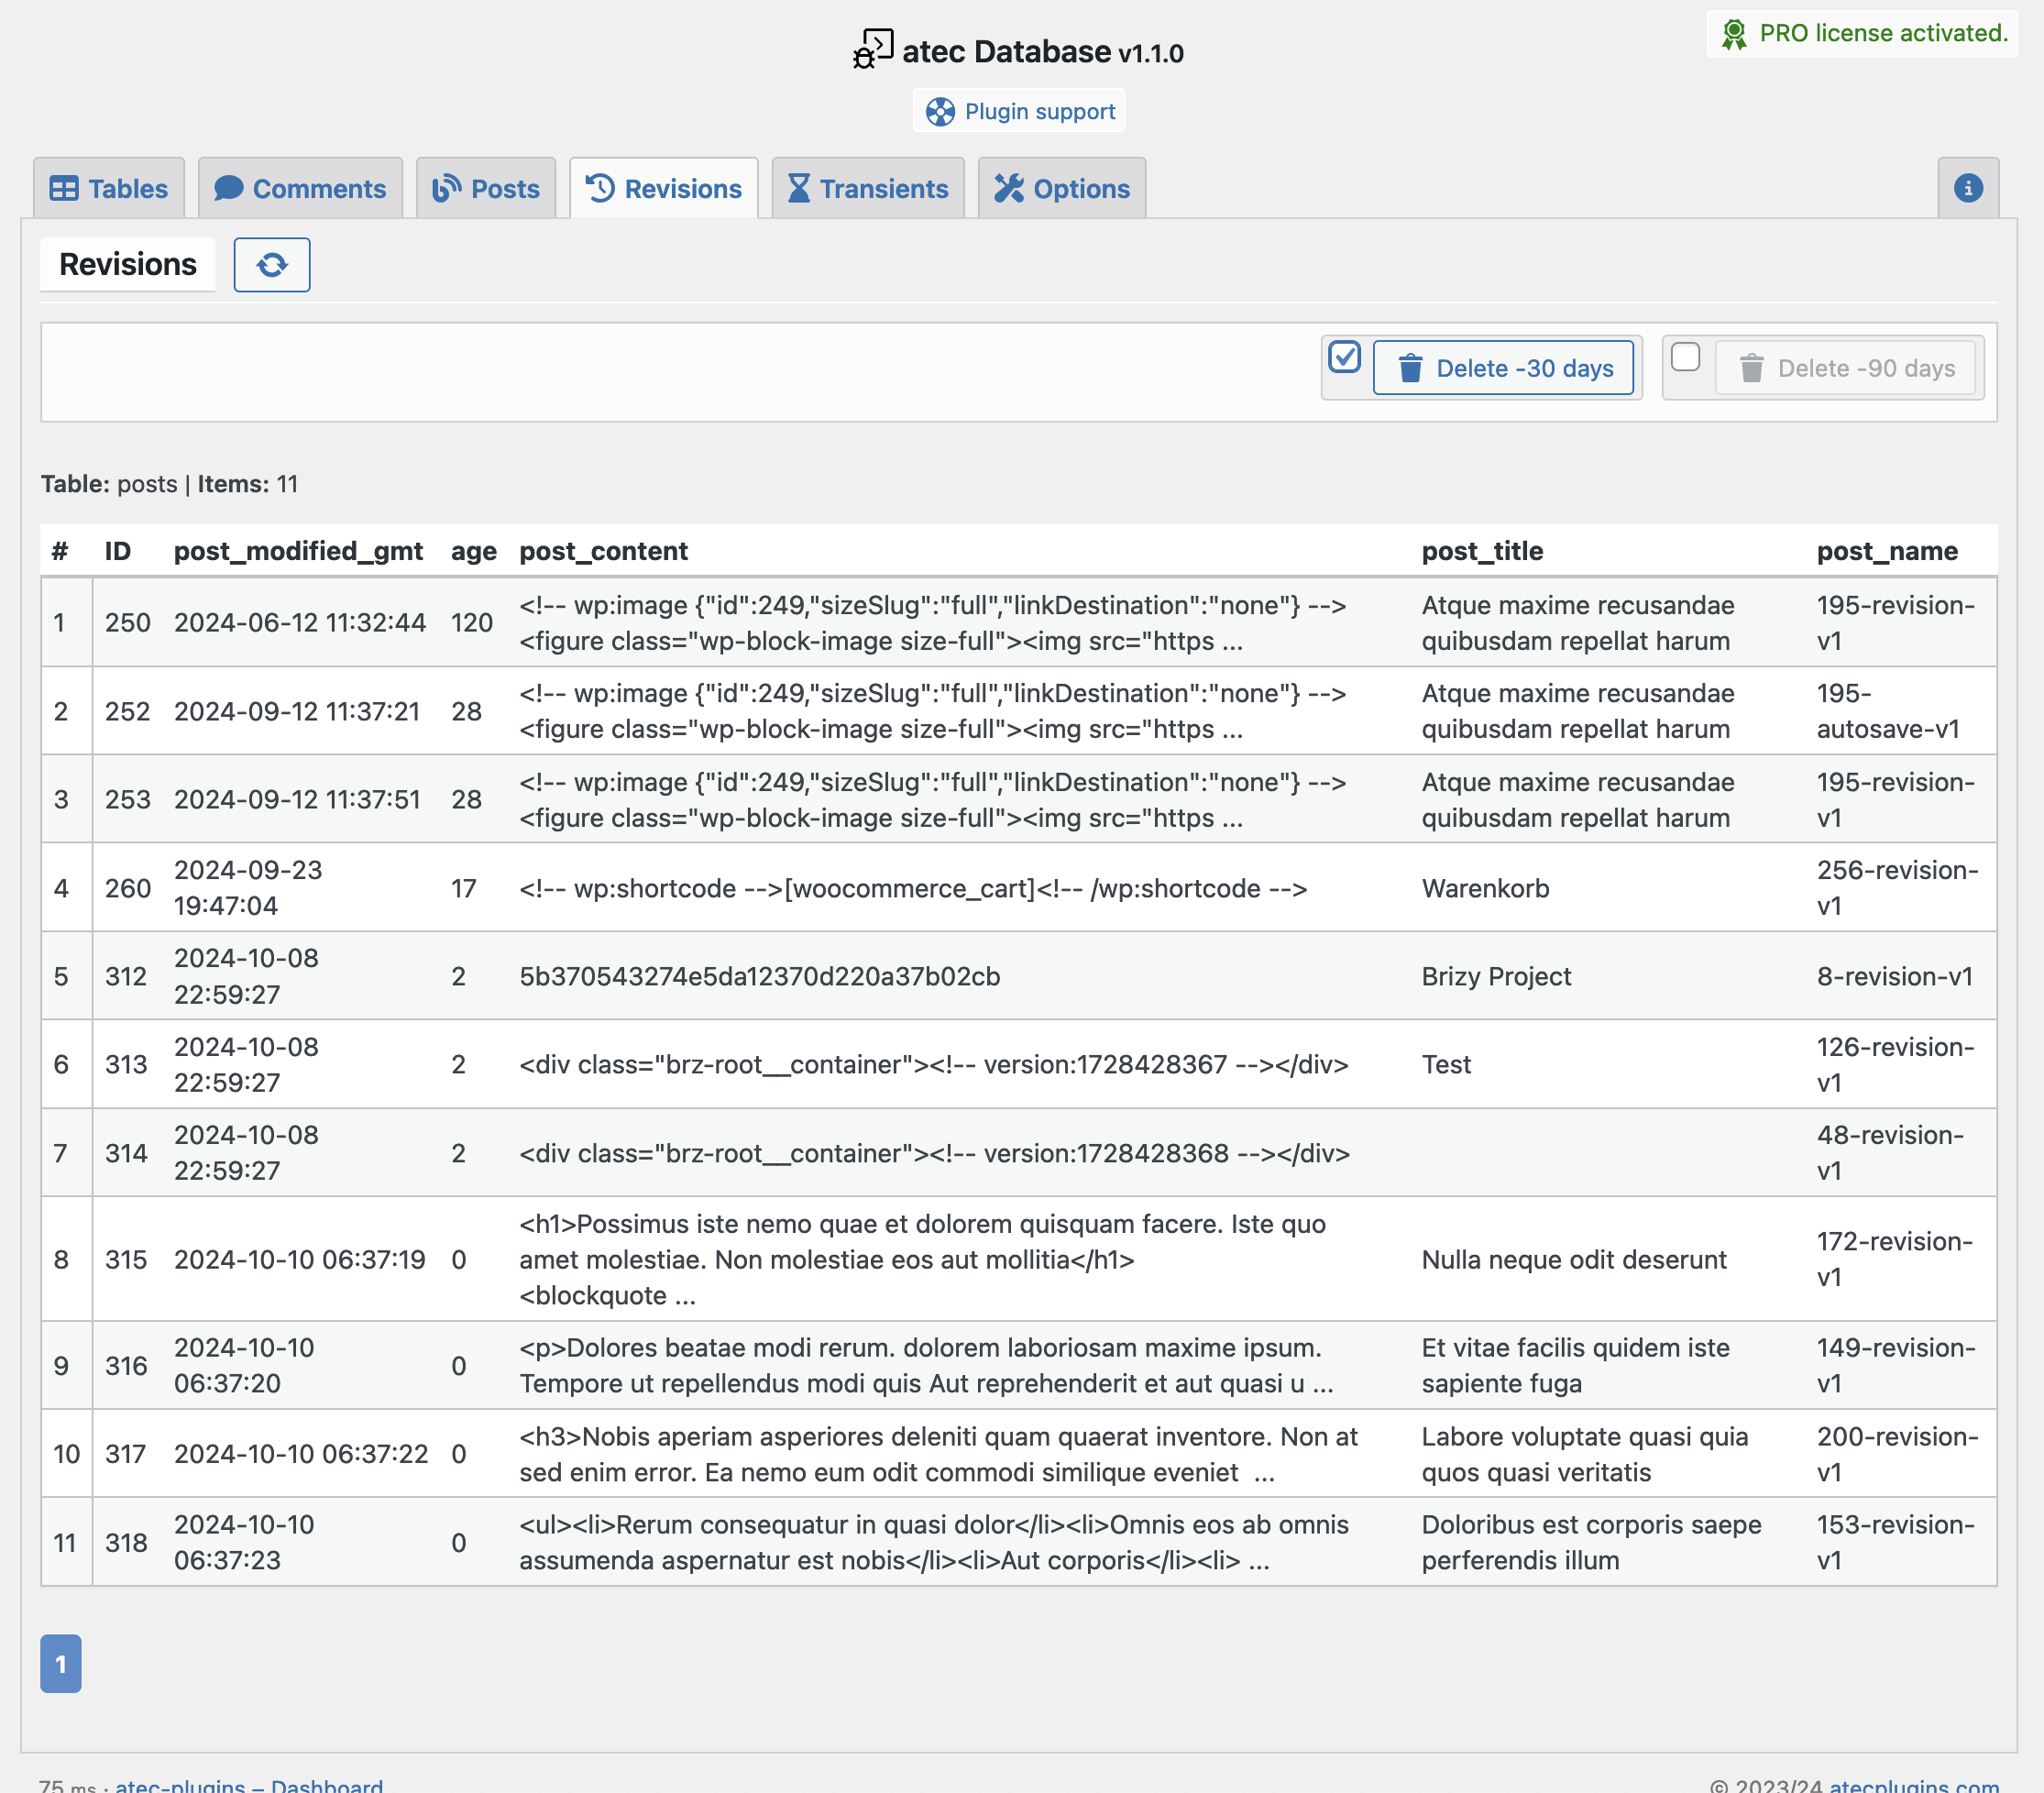Check the Delete -90 days checkbox

[1685, 357]
